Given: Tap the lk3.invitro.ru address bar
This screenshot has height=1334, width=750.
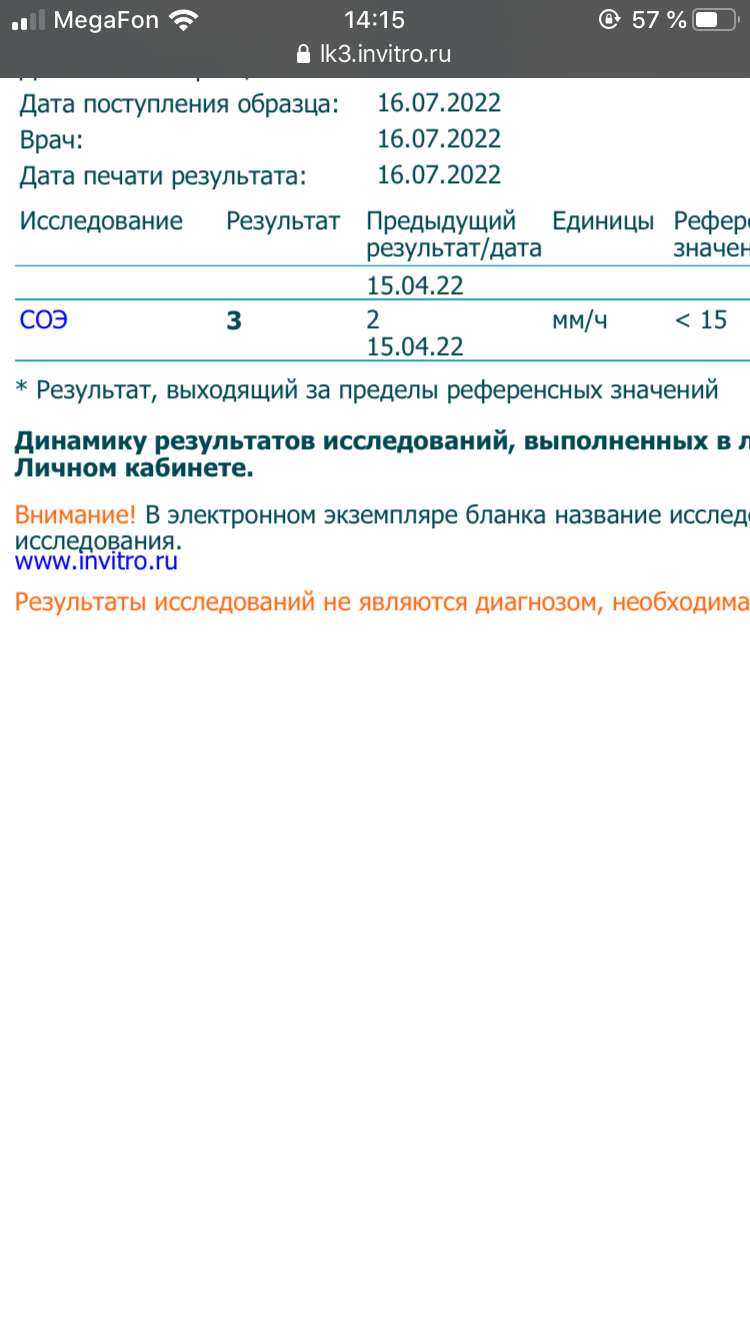Looking at the screenshot, I should [385, 54].
